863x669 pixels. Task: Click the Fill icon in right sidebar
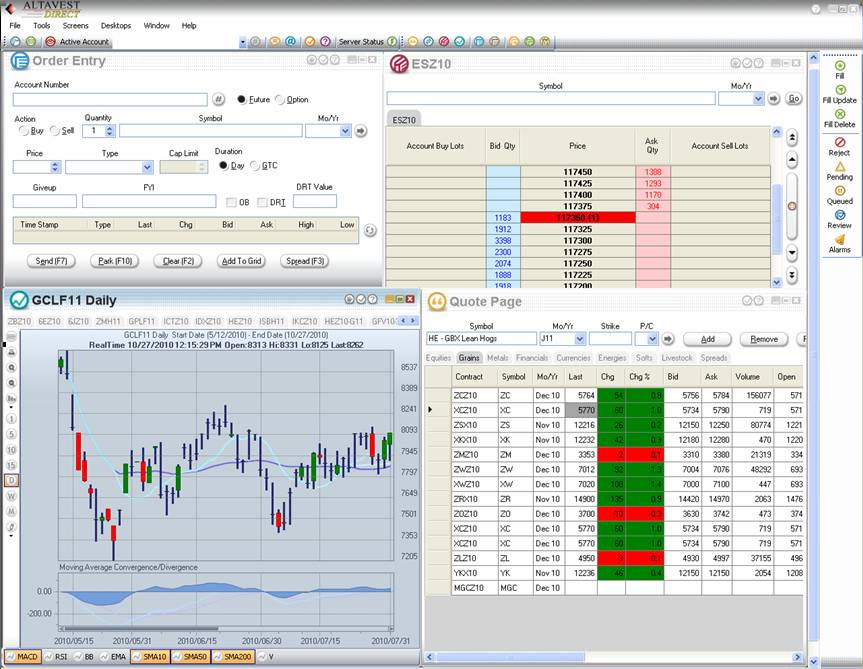[x=840, y=65]
